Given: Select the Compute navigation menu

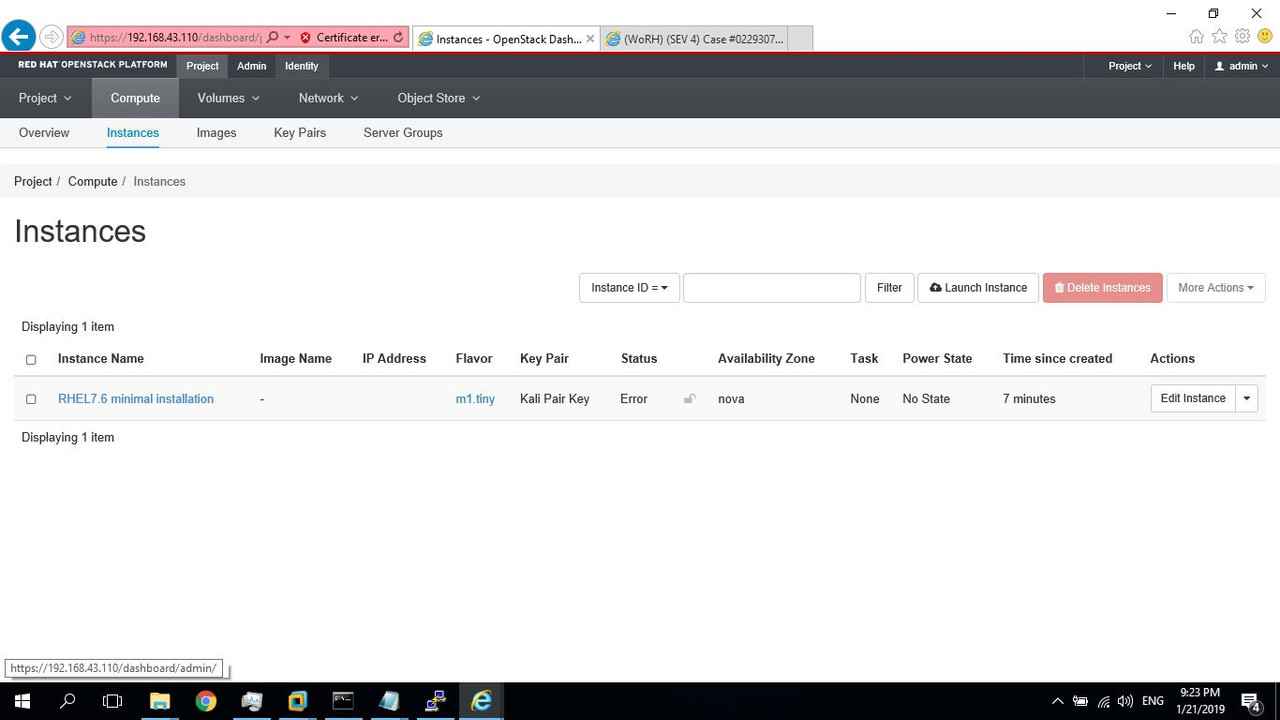Looking at the screenshot, I should pos(135,98).
